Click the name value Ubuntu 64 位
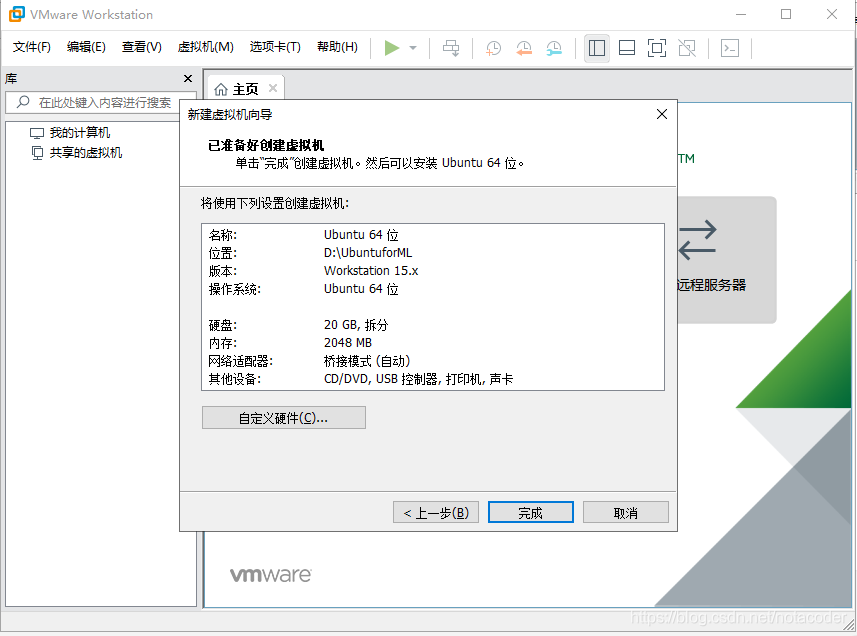Screen dimensions: 857x636 pyautogui.click(x=361, y=235)
